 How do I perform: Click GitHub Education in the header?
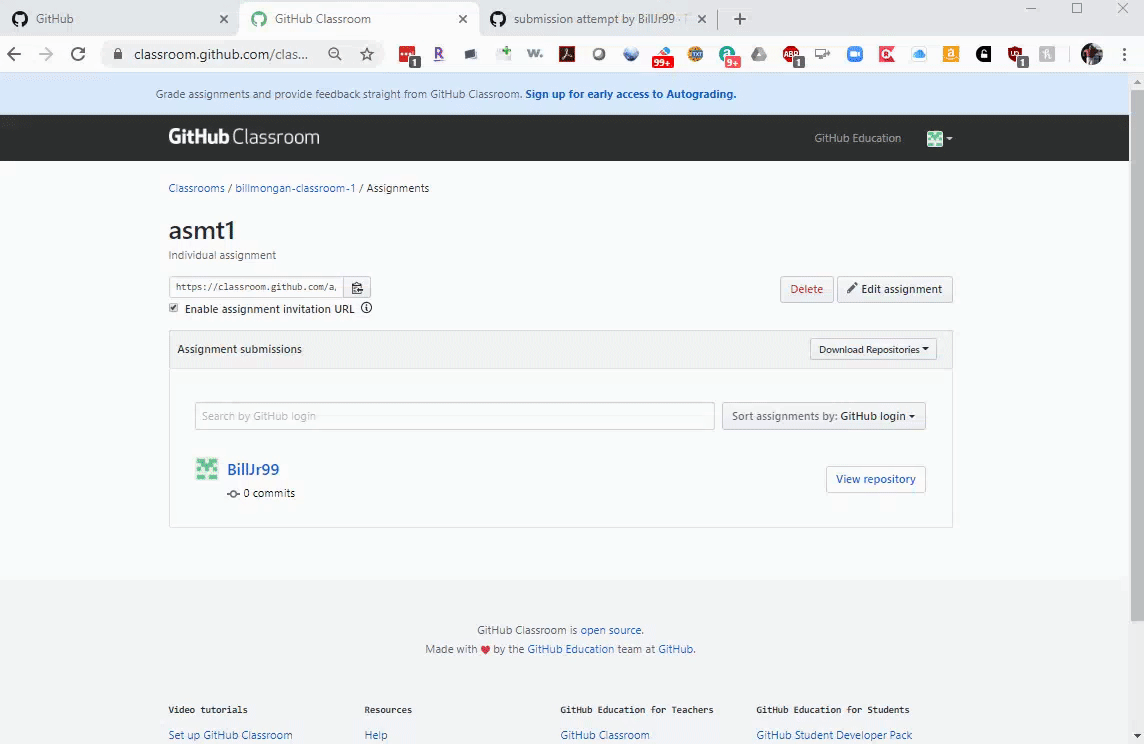(x=857, y=138)
